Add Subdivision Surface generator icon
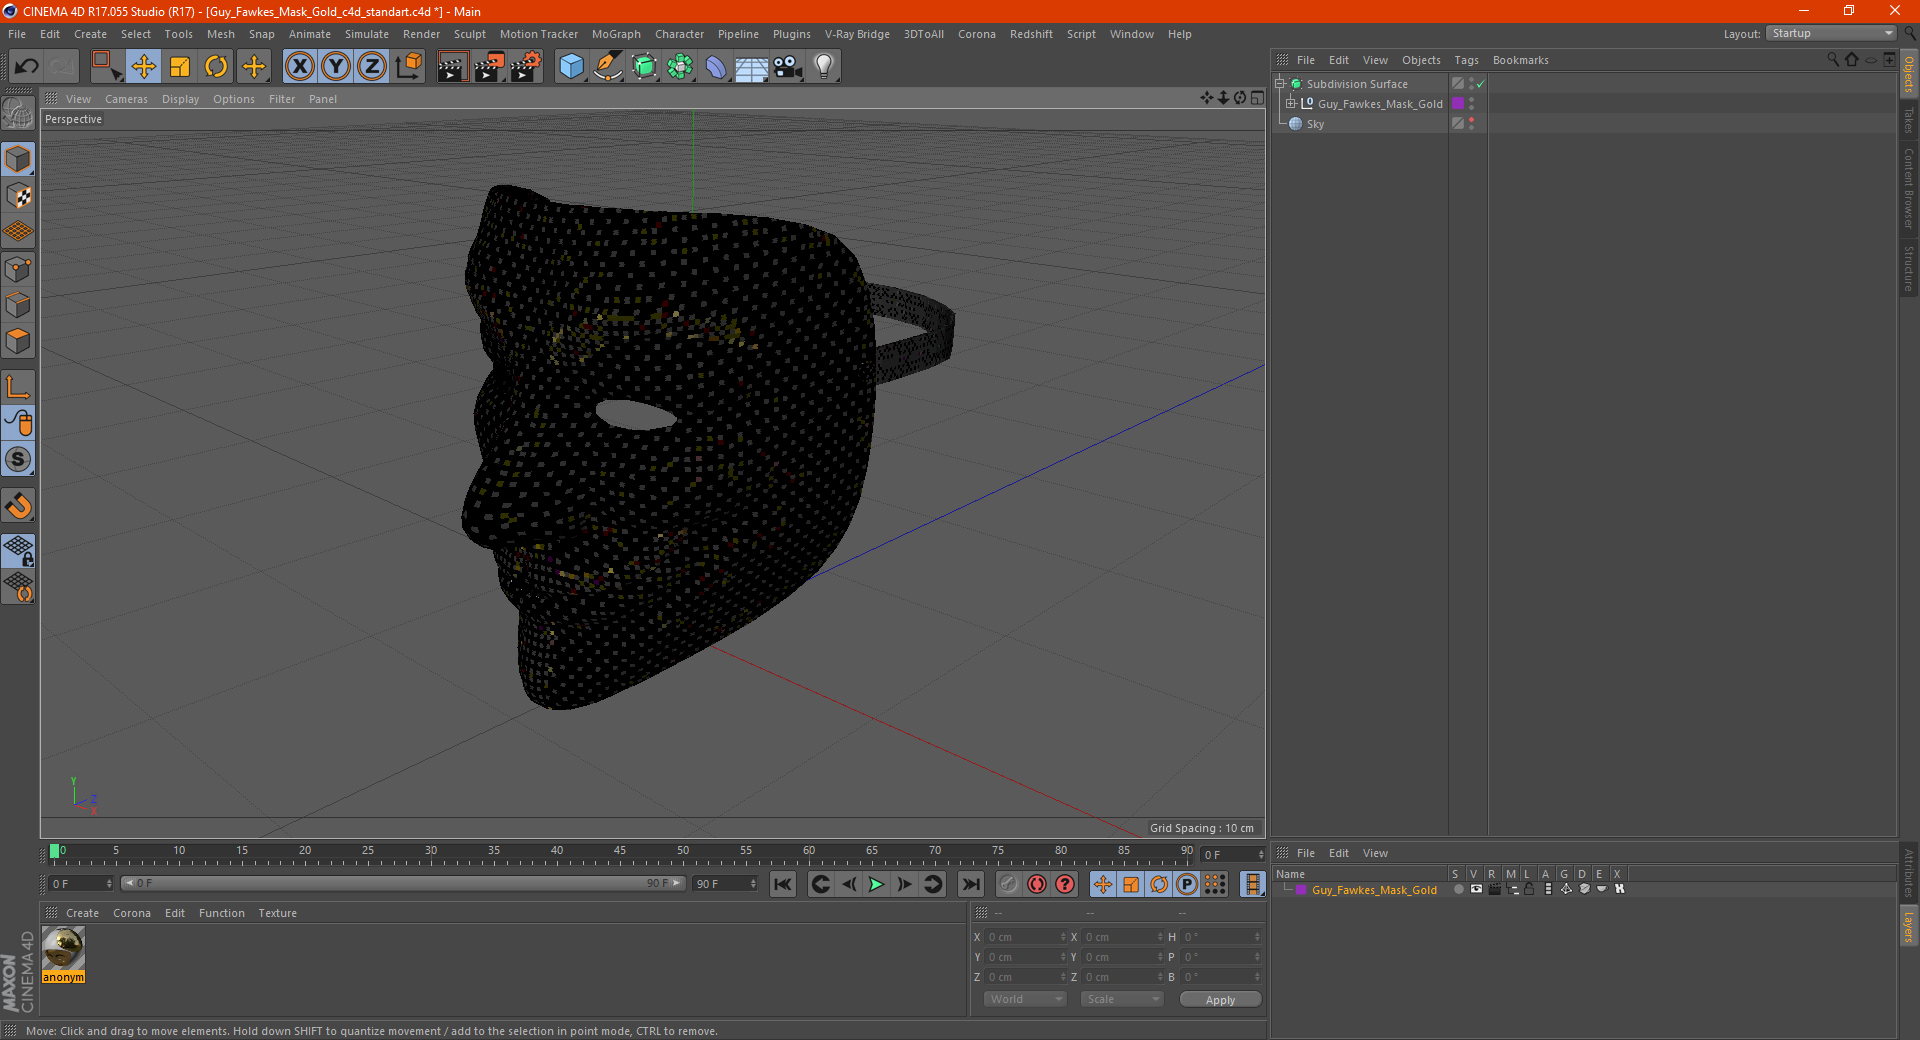This screenshot has height=1040, width=1920. (644, 67)
